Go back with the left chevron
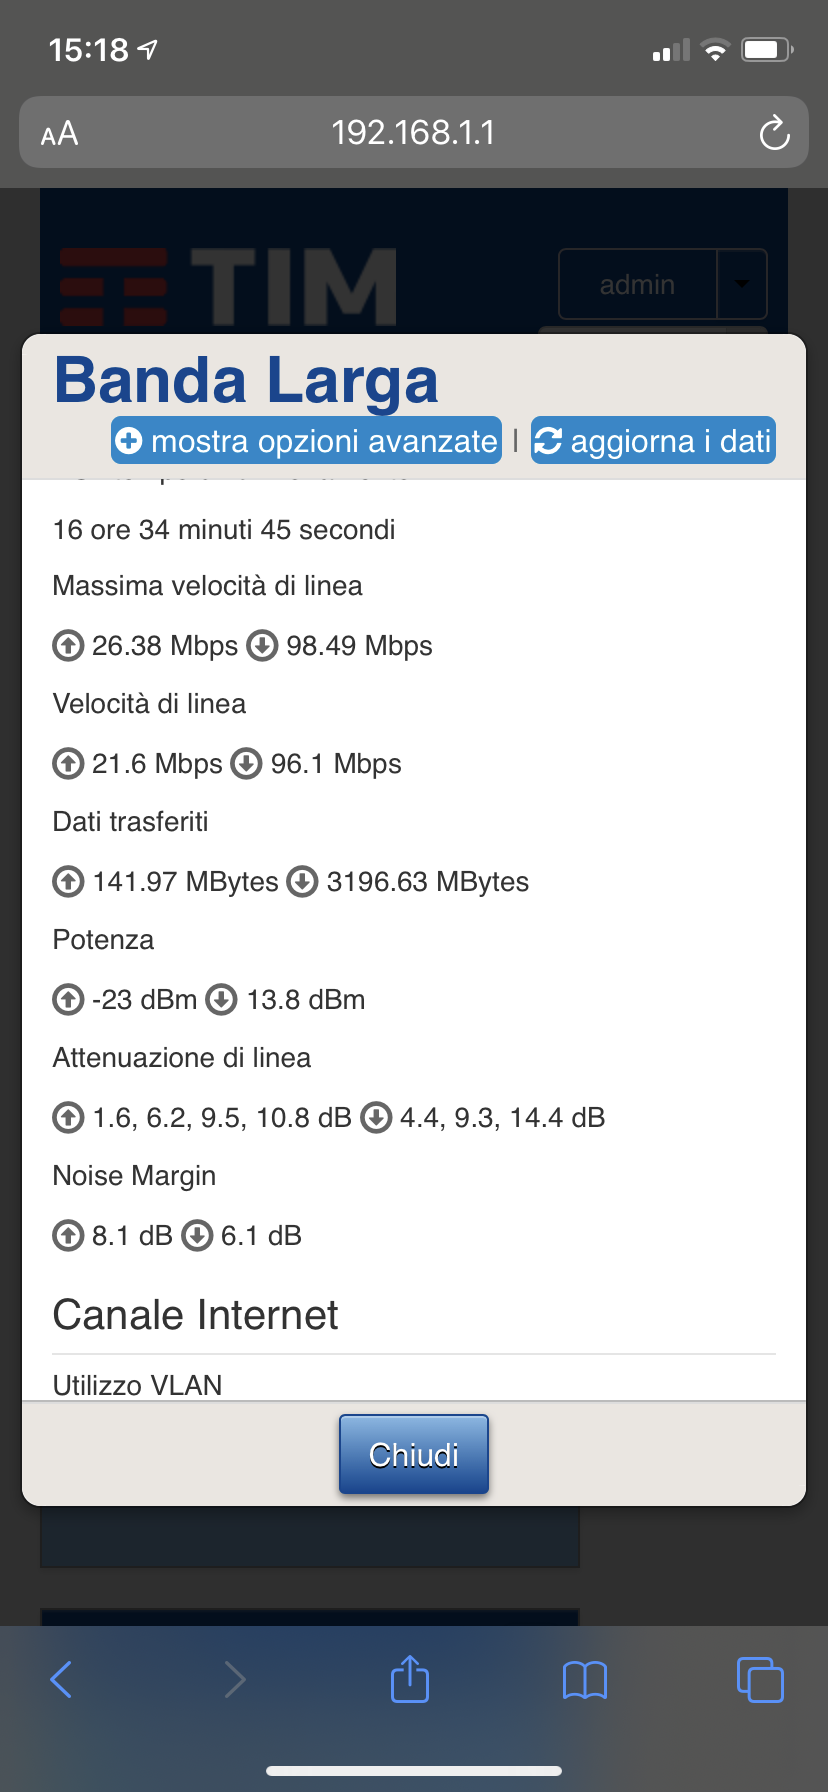 point(61,1679)
